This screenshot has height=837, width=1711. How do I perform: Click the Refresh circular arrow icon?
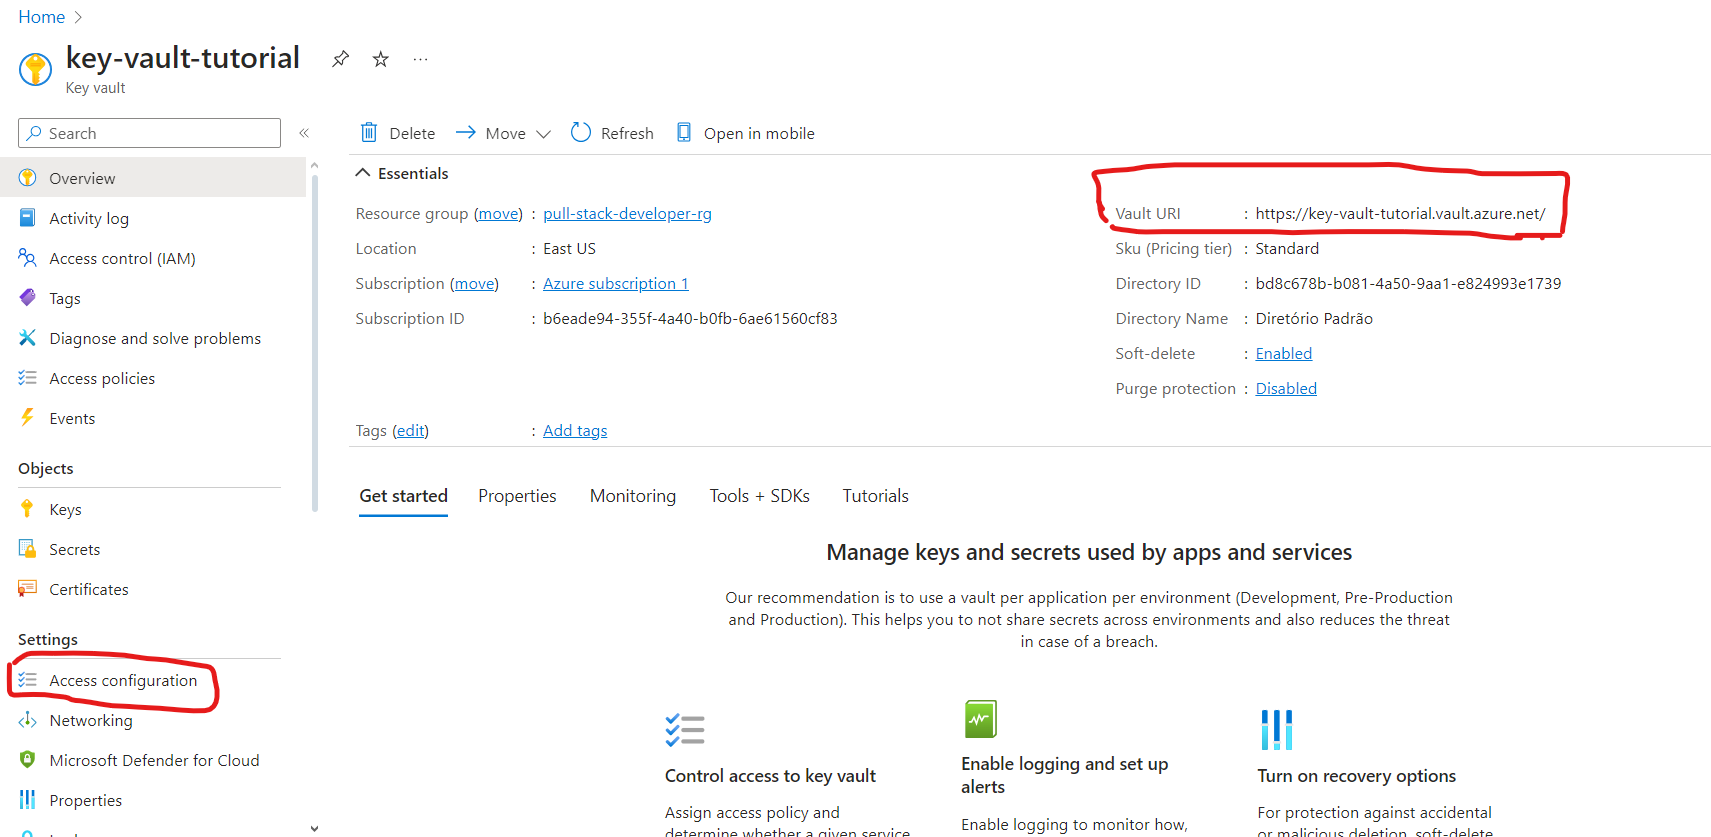(581, 132)
